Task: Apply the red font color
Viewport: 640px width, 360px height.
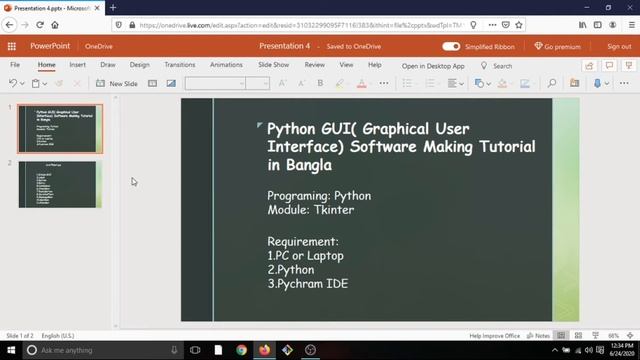Action: (361, 83)
